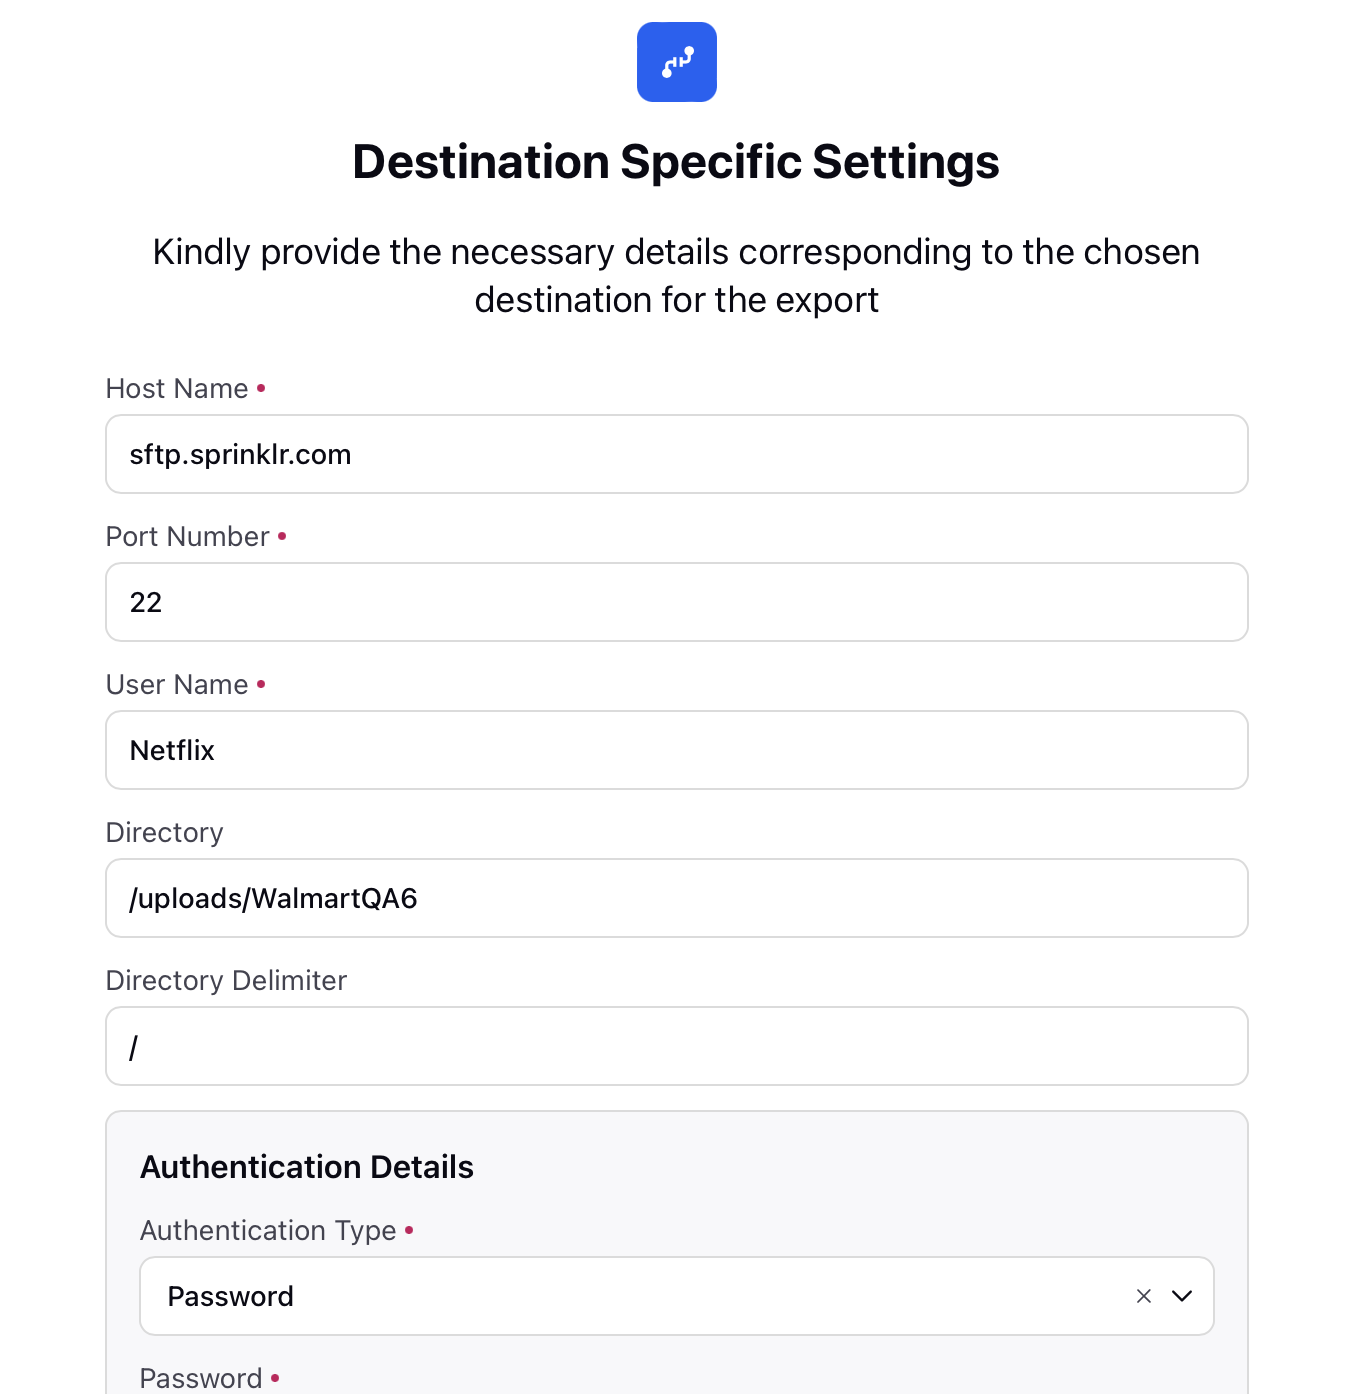This screenshot has width=1364, height=1394.
Task: Click the Host Name label
Action: pyautogui.click(x=177, y=388)
